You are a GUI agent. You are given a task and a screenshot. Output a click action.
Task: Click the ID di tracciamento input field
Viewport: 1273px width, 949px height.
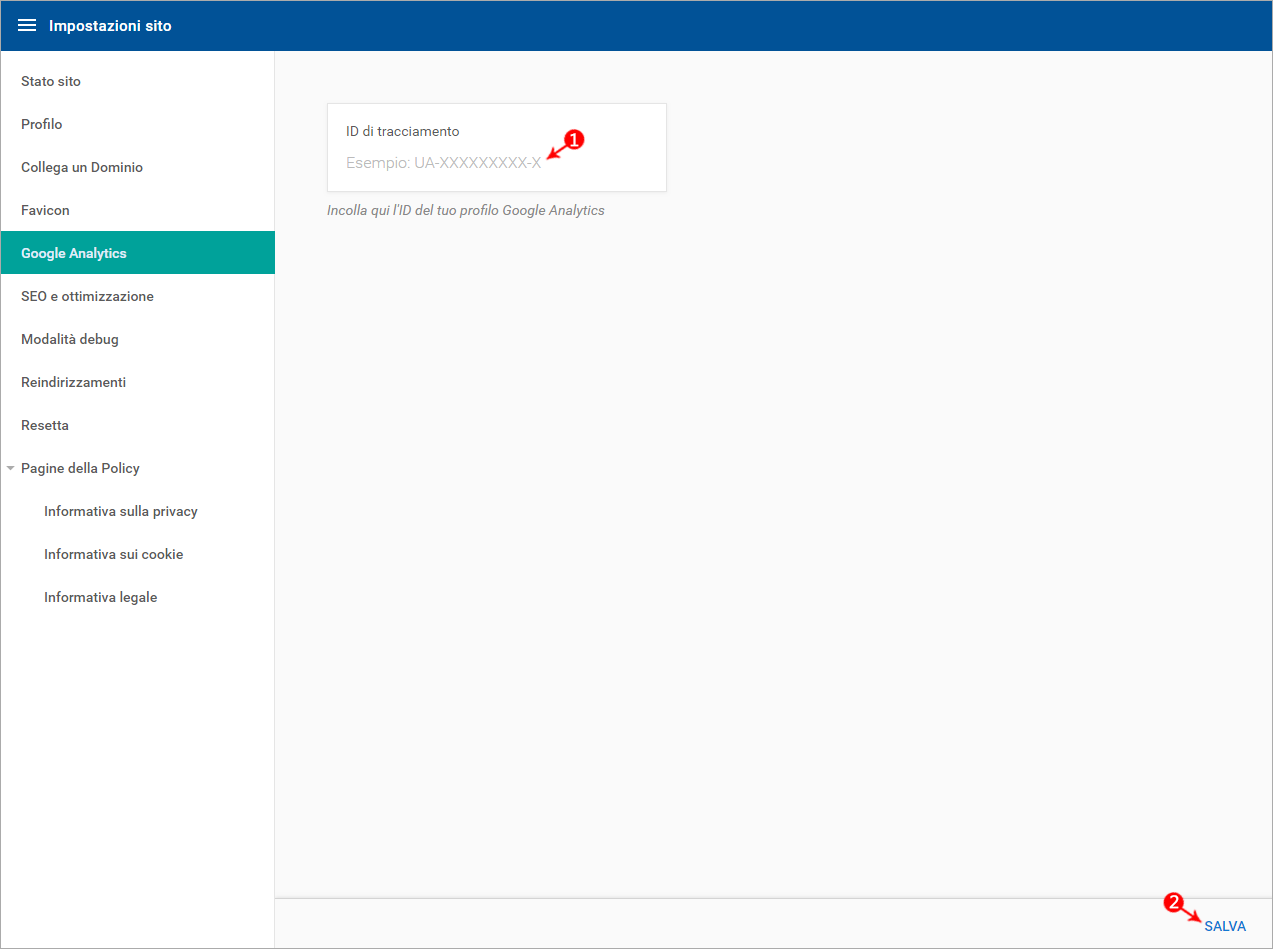(x=496, y=162)
